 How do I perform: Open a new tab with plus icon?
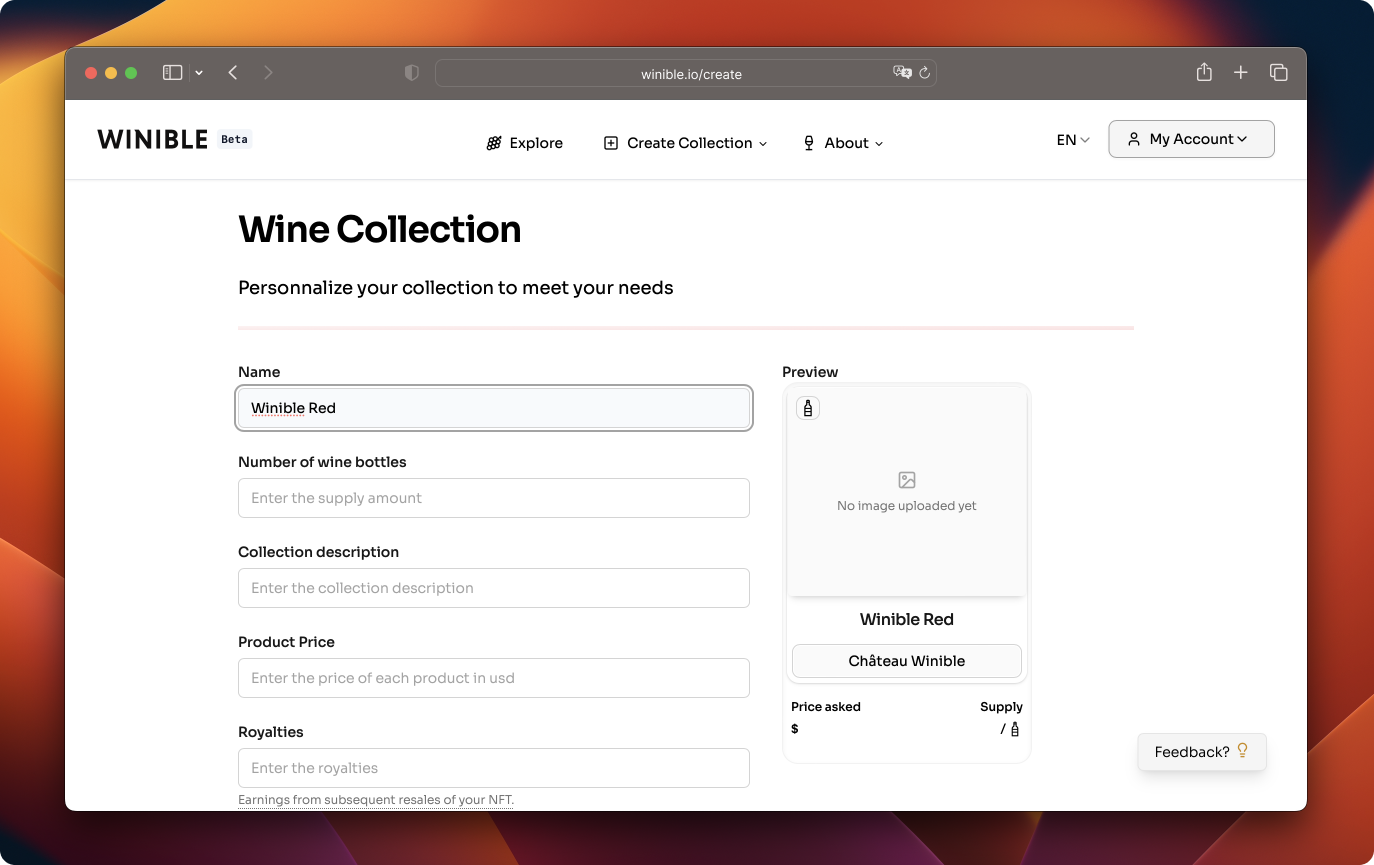1241,73
